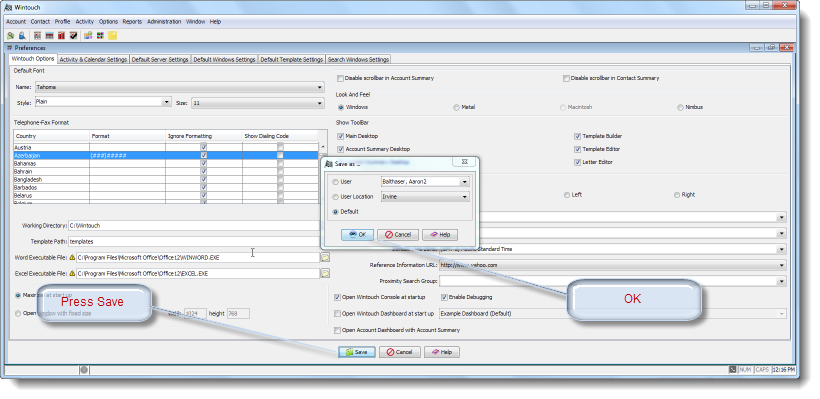Open the Proximity Search Group dropdown
Image resolution: width=820 pixels, height=399 pixels.
click(x=612, y=281)
